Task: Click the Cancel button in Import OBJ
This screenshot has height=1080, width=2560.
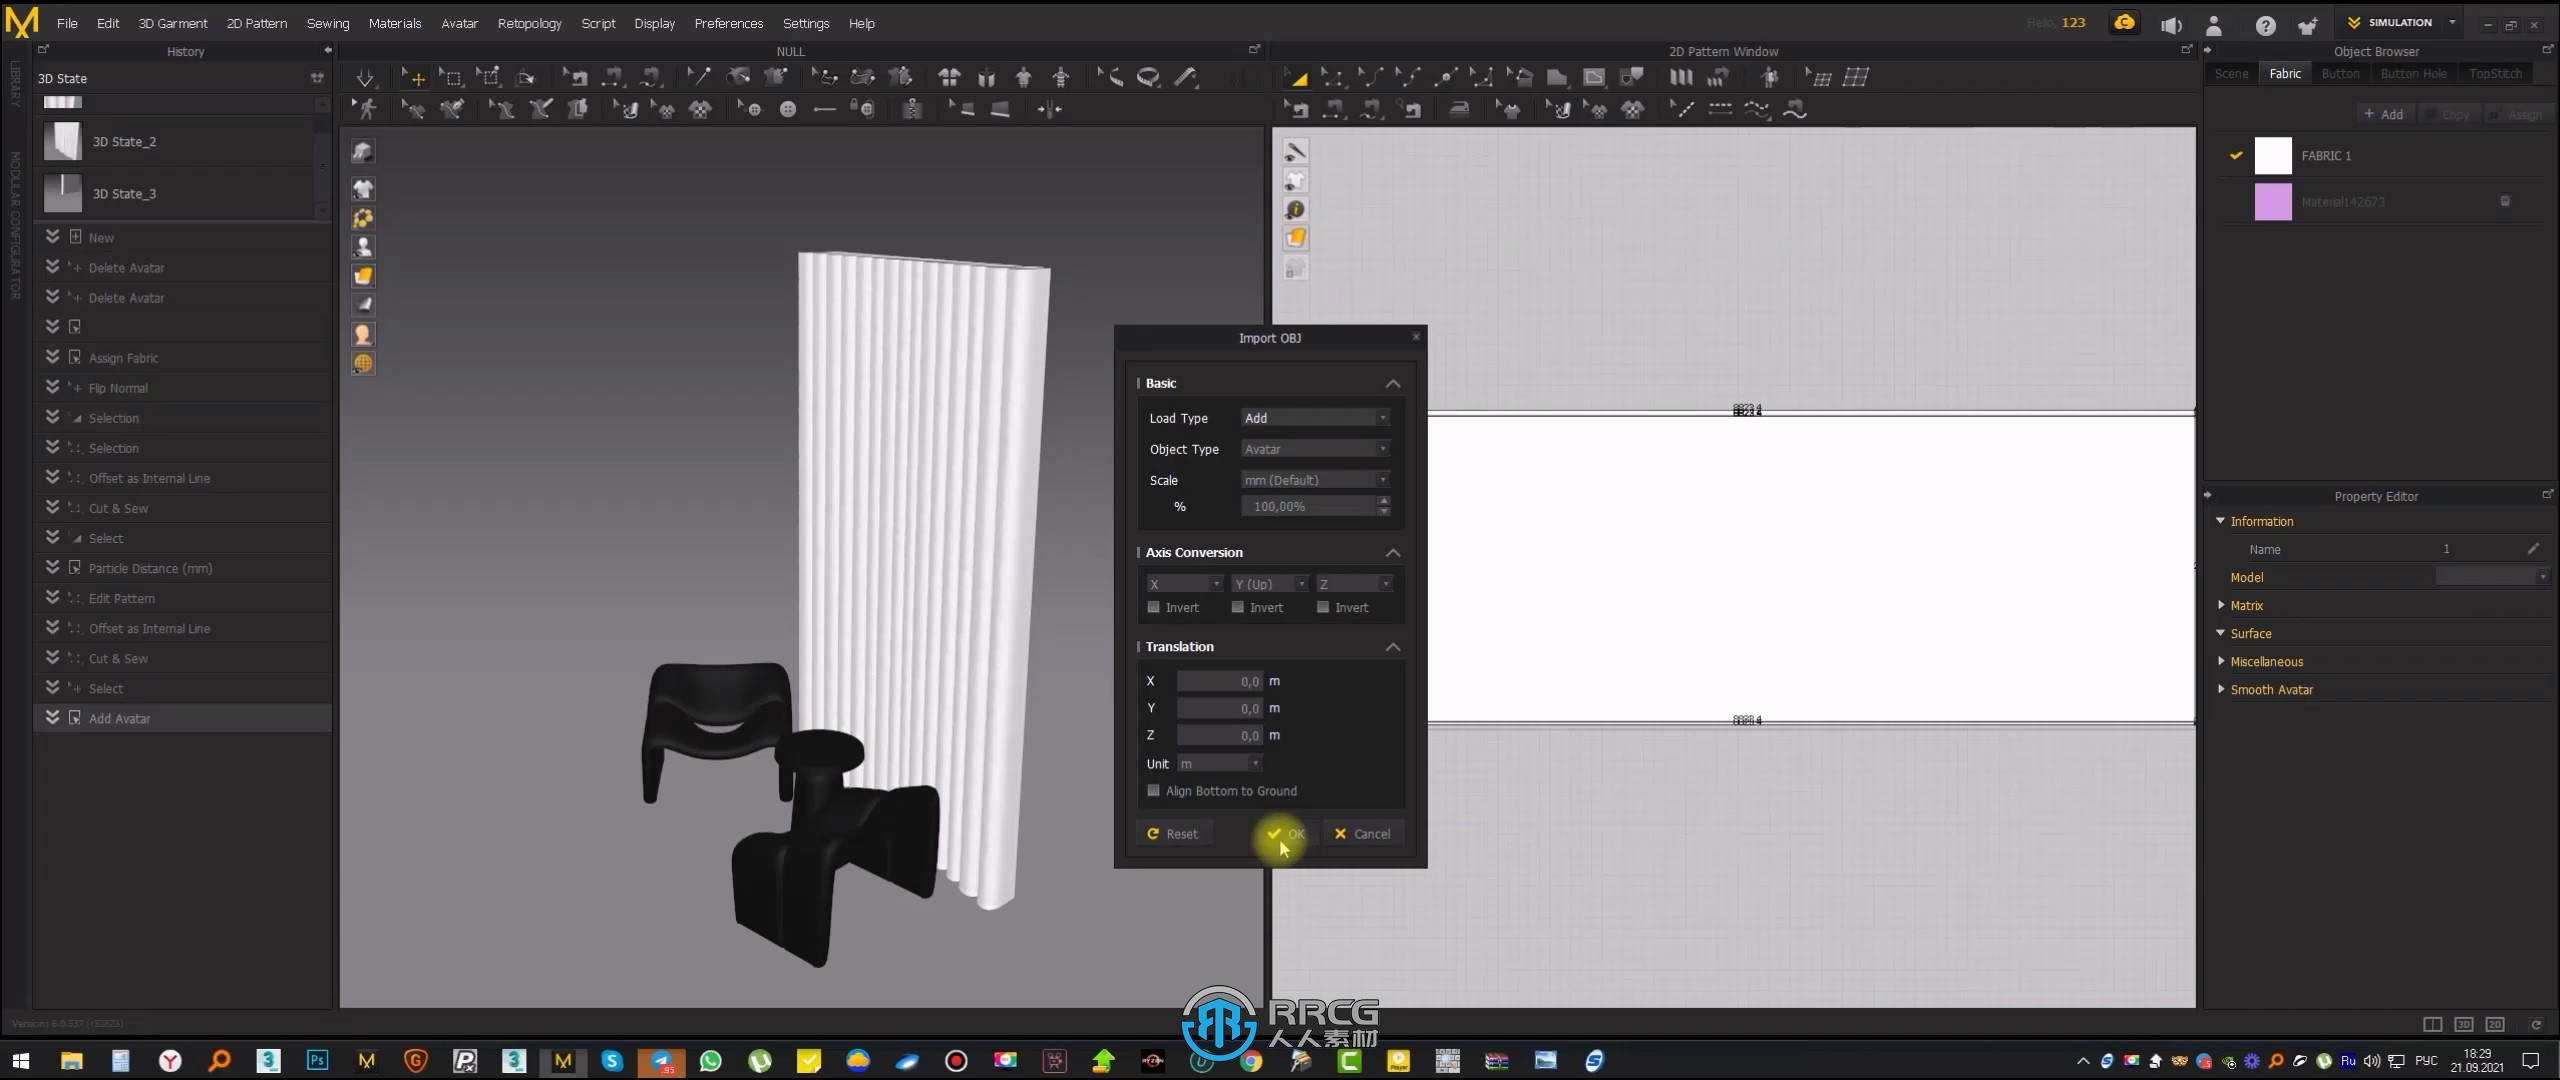Action: (1362, 834)
